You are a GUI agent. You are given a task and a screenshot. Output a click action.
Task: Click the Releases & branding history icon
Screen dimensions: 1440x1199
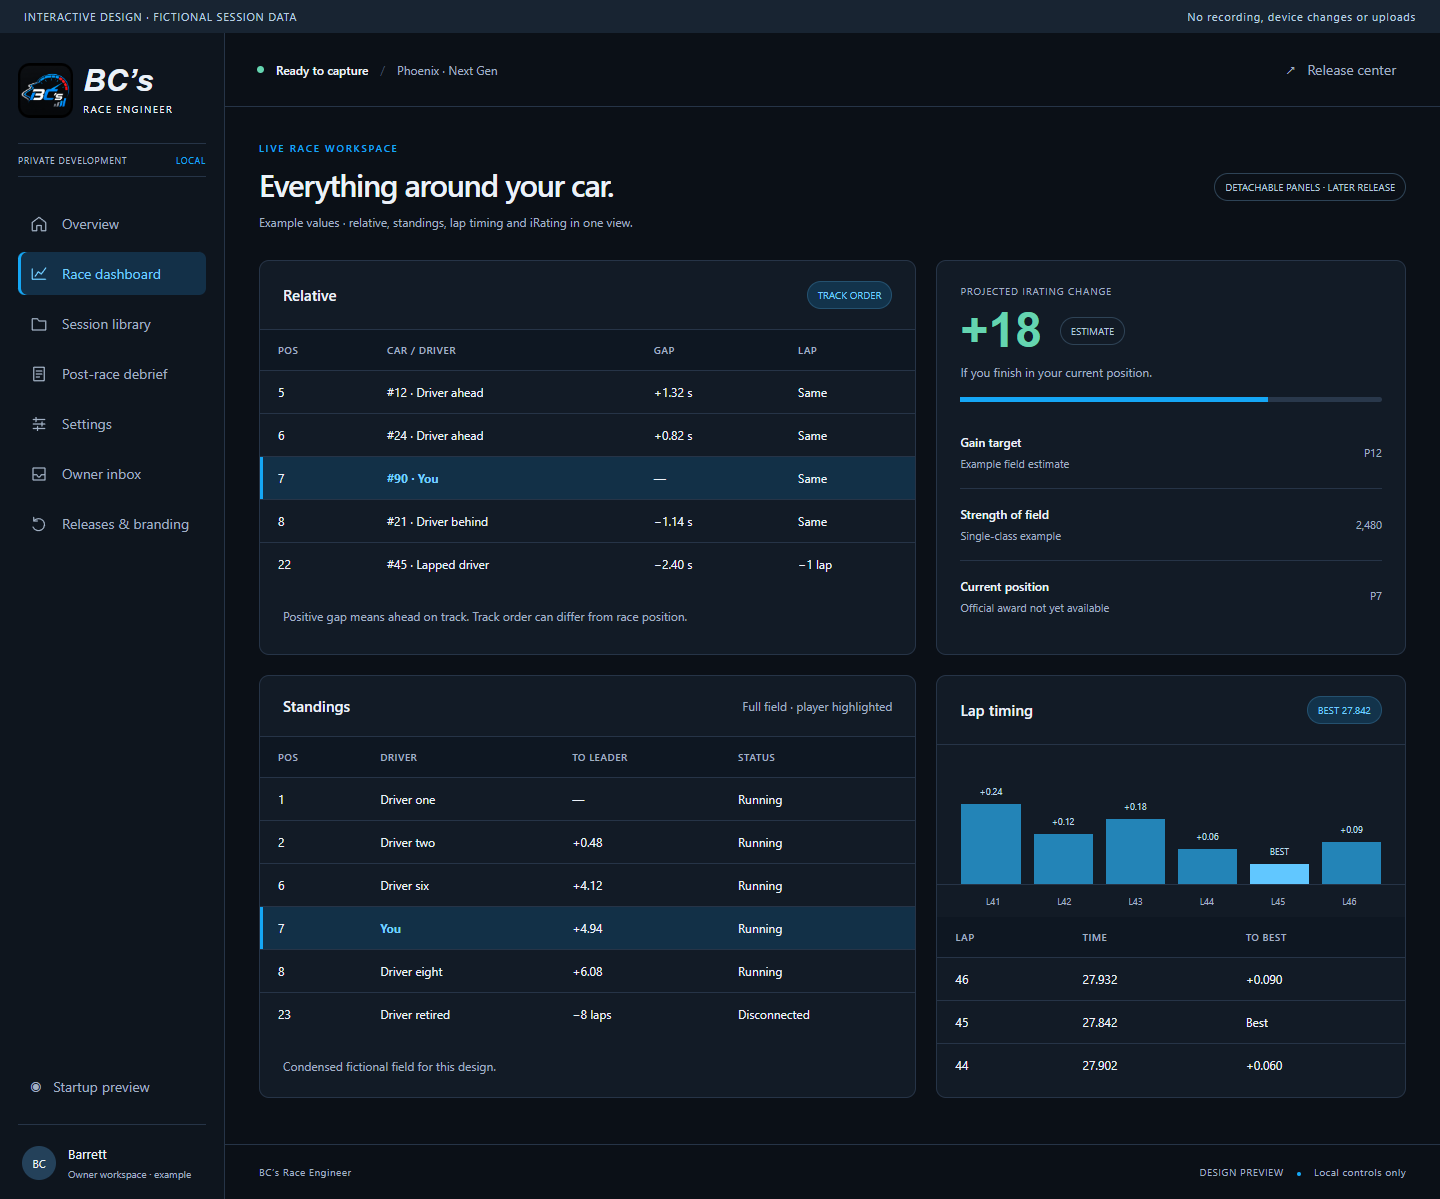click(x=39, y=524)
